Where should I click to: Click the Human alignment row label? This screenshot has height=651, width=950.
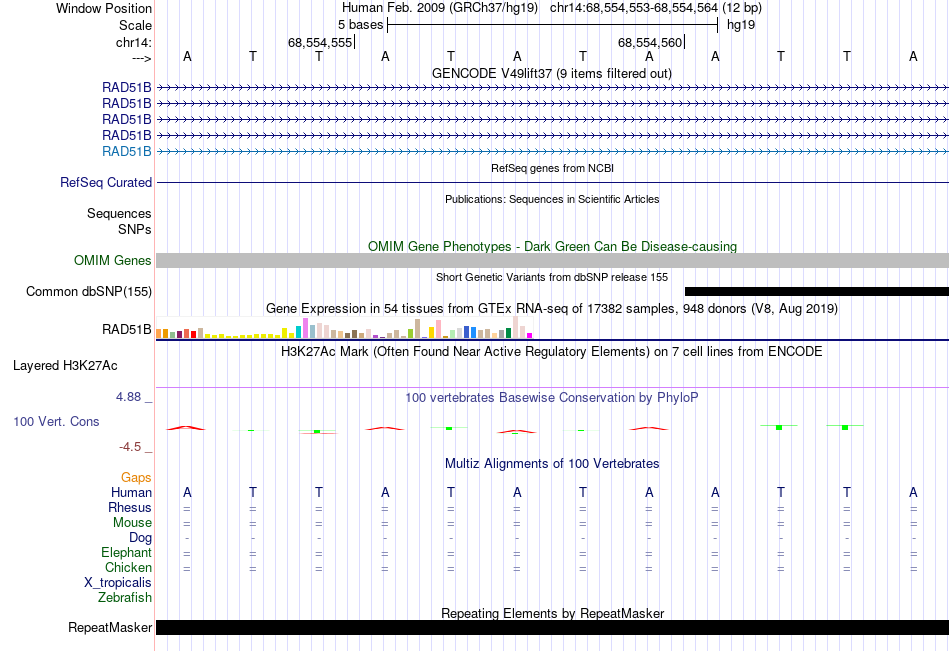click(131, 492)
